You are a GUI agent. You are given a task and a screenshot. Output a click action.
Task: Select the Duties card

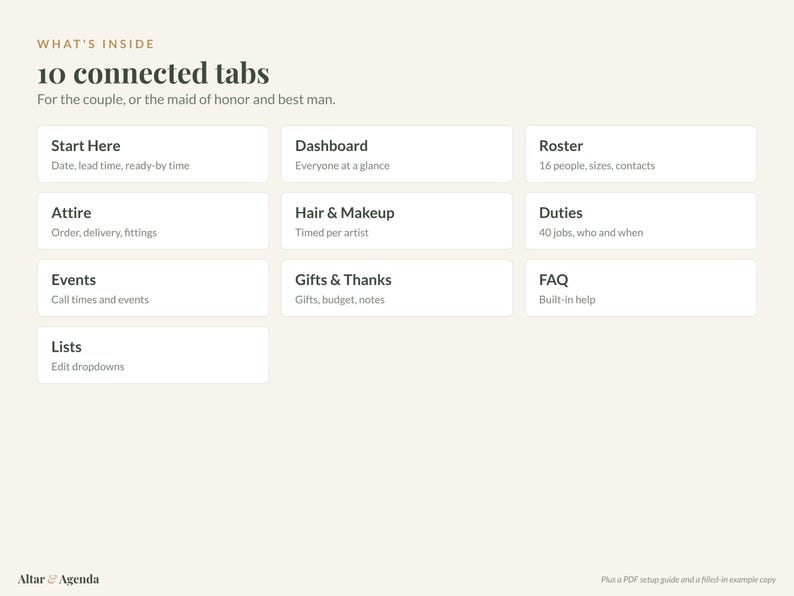tap(641, 221)
